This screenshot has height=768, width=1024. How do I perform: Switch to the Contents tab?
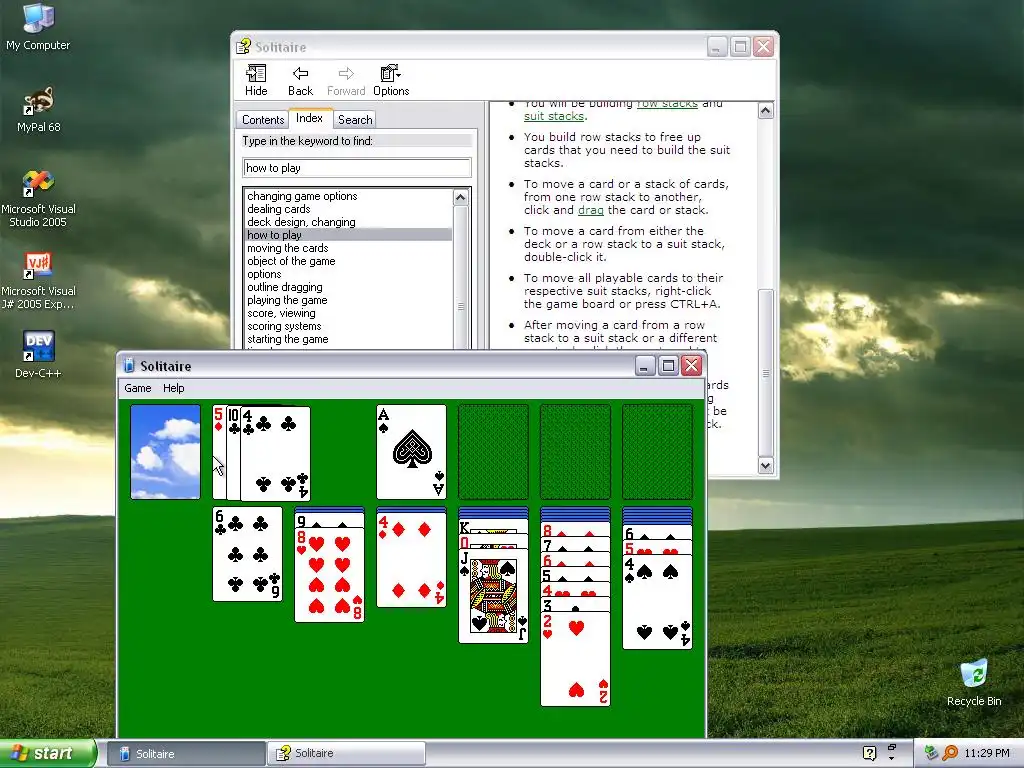[263, 120]
